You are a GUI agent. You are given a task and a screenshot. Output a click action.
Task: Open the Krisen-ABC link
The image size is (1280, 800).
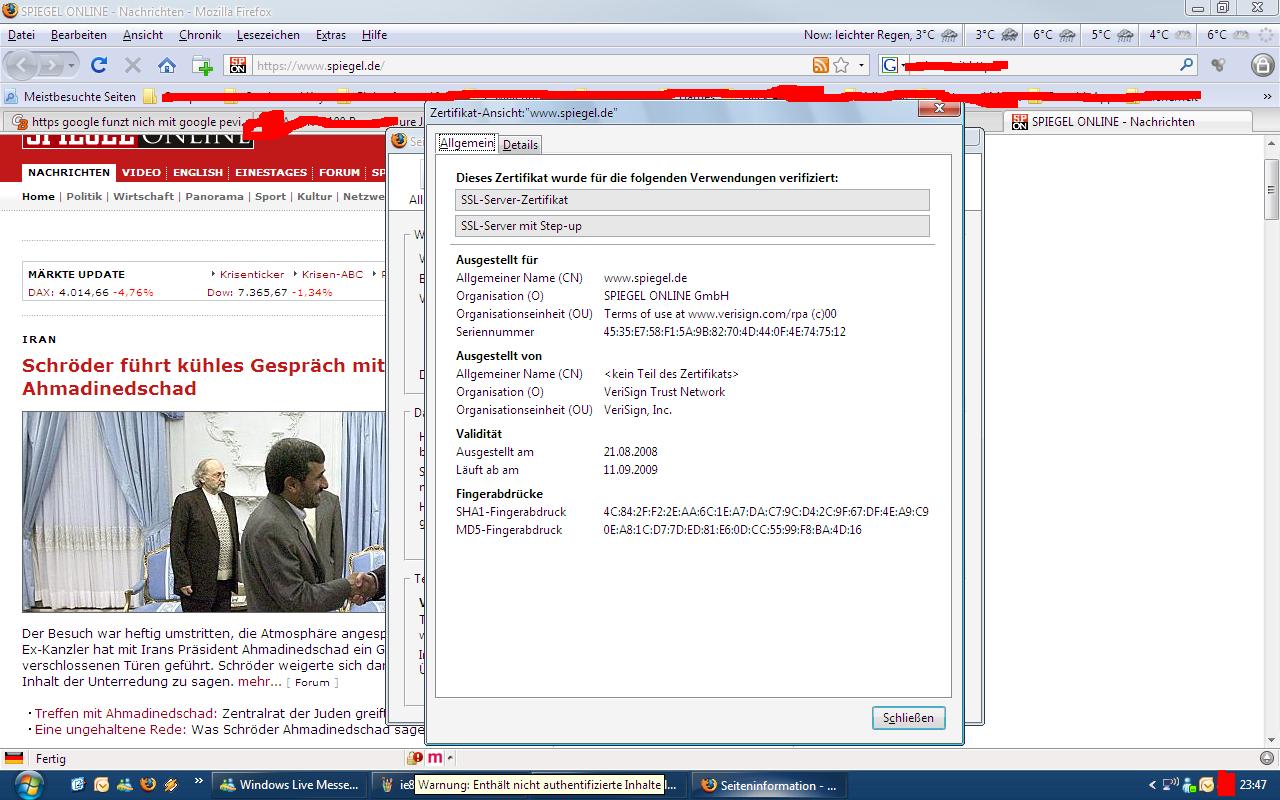(333, 274)
